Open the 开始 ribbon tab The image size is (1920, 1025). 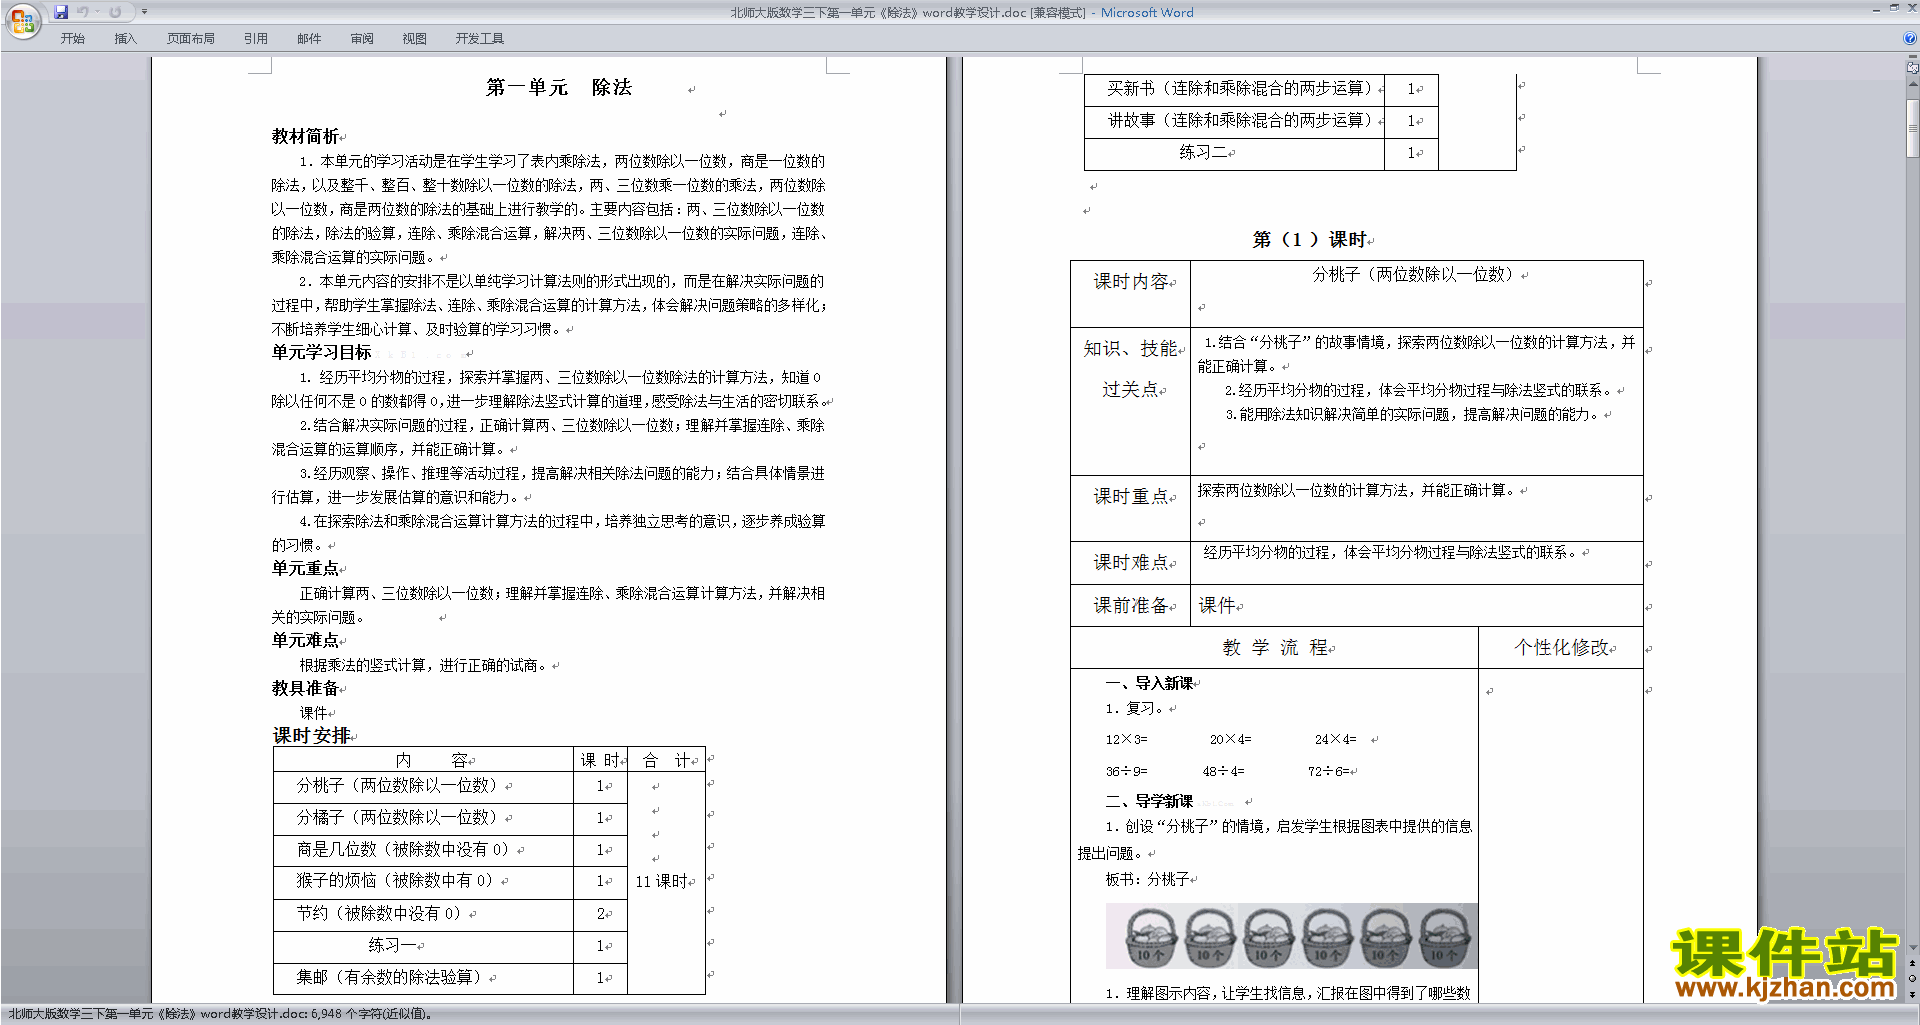tap(73, 38)
